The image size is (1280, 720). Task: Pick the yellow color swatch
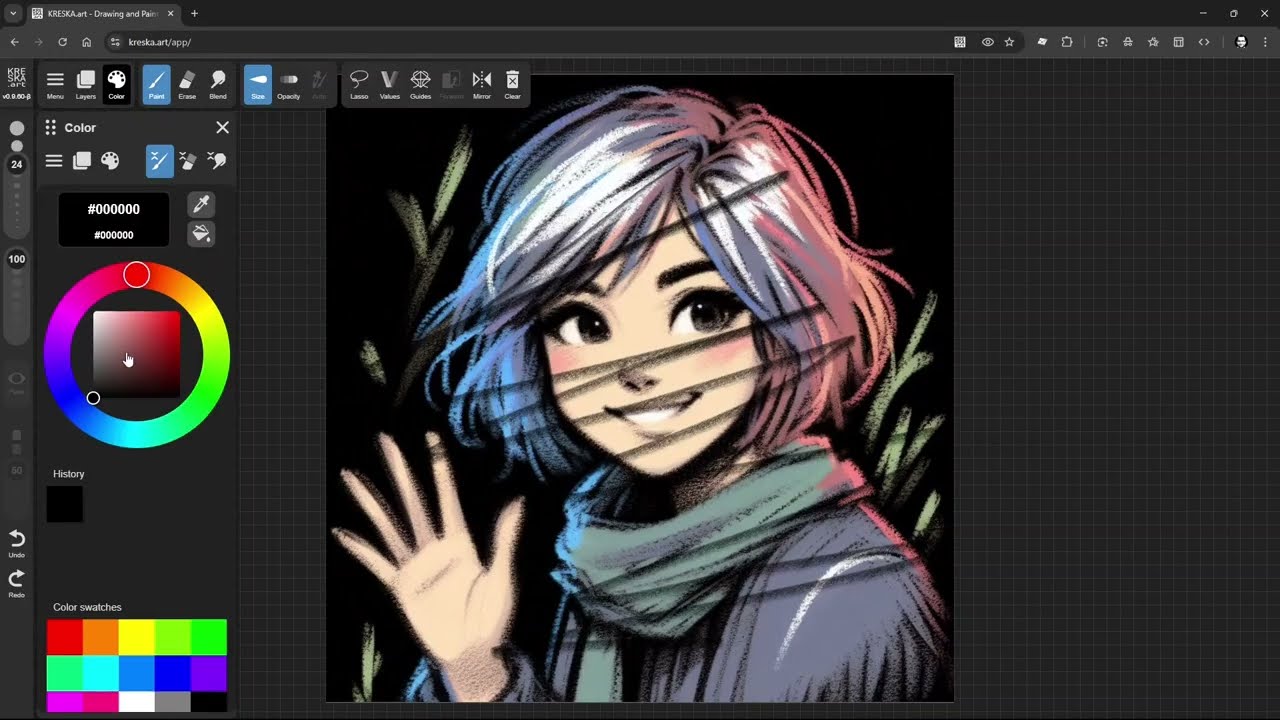click(137, 637)
